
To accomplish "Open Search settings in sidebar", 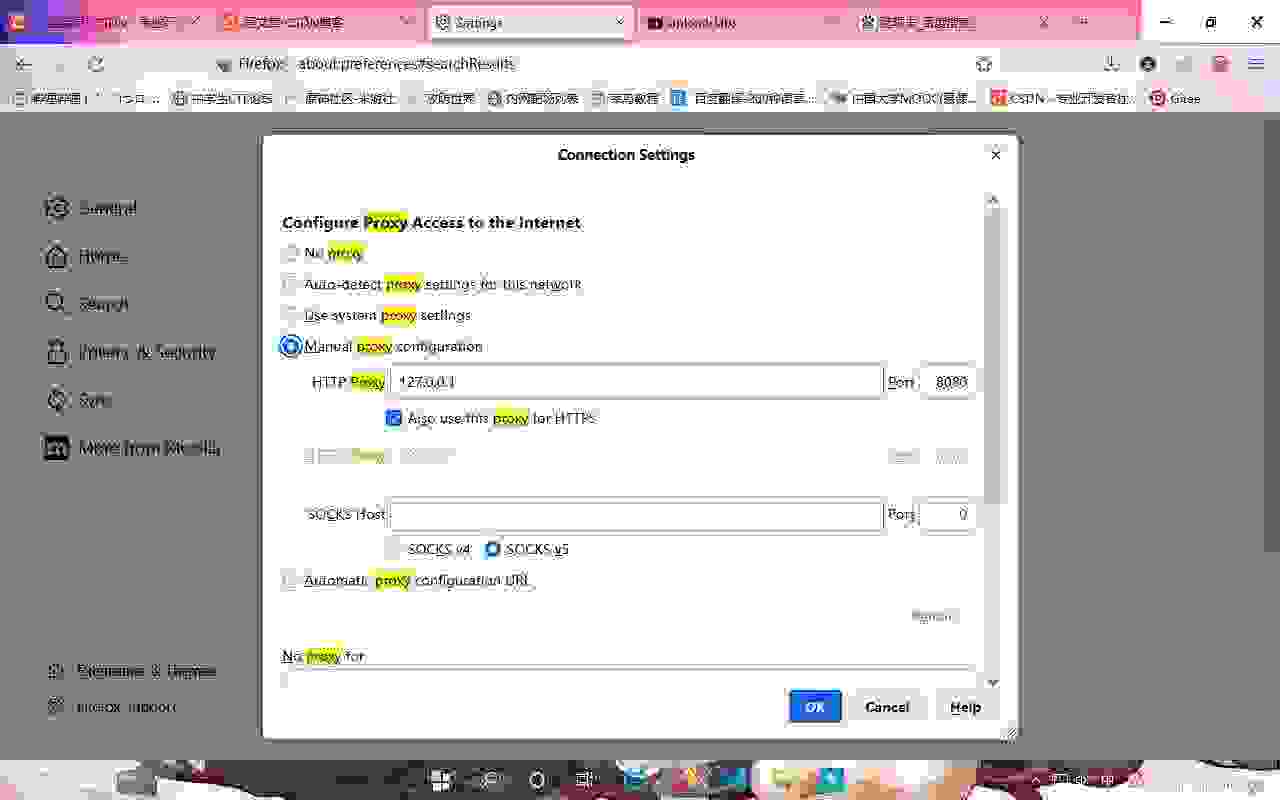I will pos(87,304).
